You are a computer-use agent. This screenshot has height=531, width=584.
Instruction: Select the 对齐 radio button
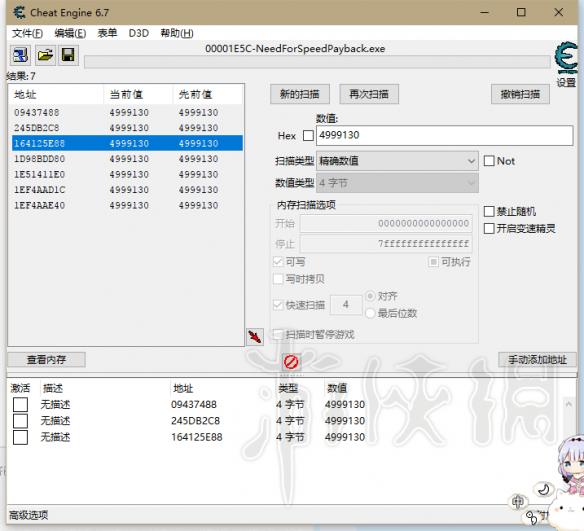coord(370,296)
